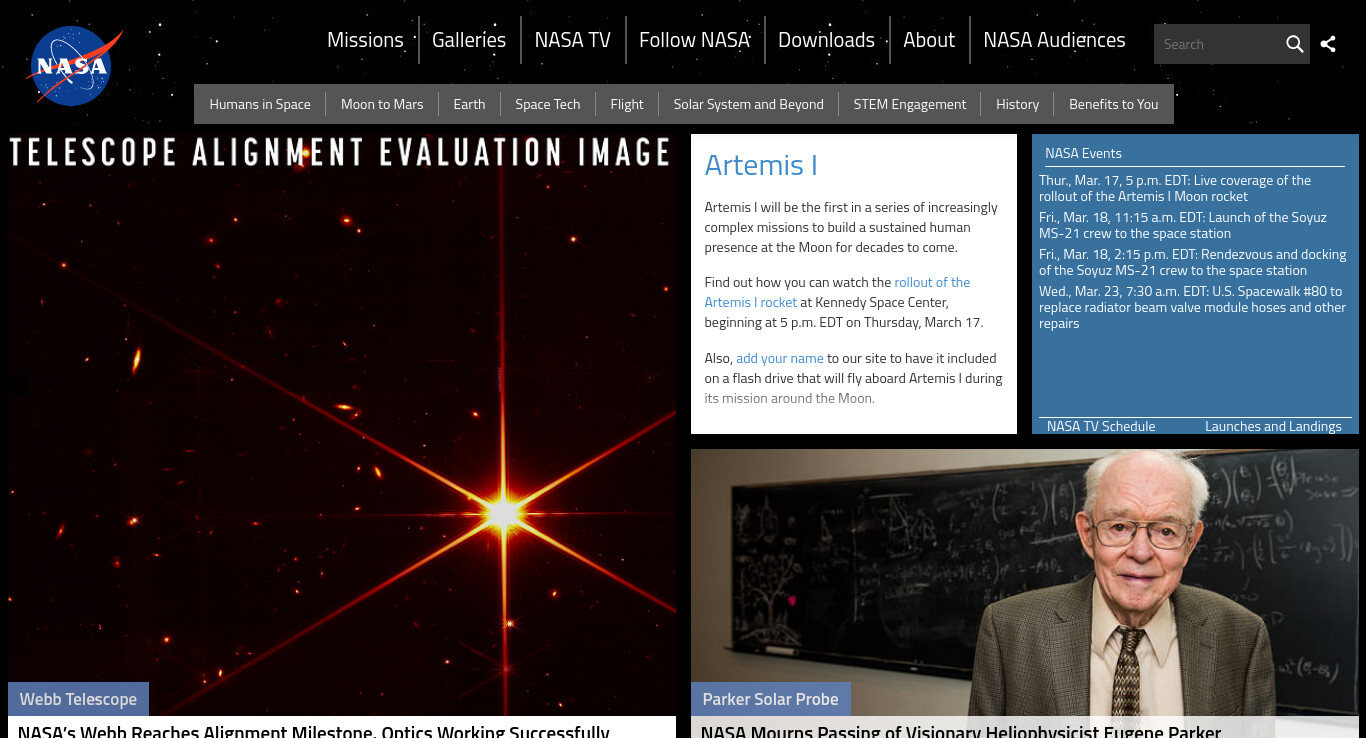Click in the Search field
Screen dimensions: 1366x738
click(1218, 44)
